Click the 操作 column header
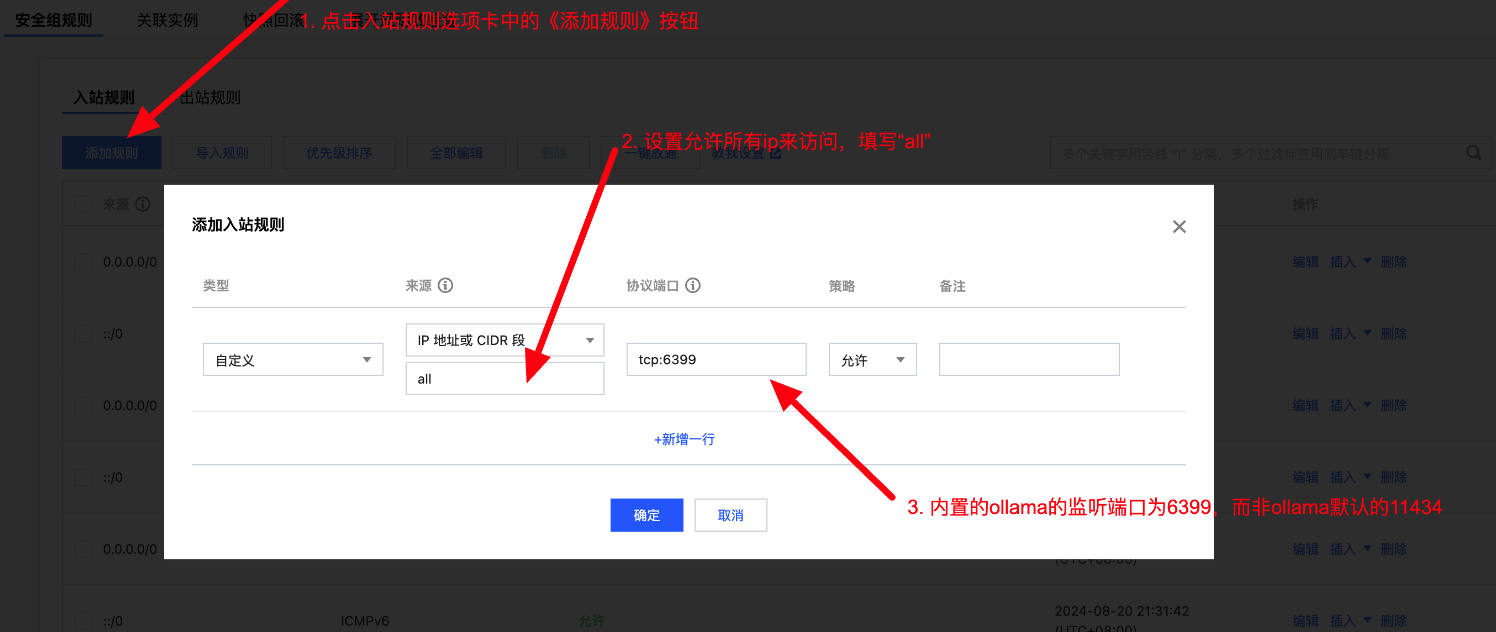 coord(1305,204)
